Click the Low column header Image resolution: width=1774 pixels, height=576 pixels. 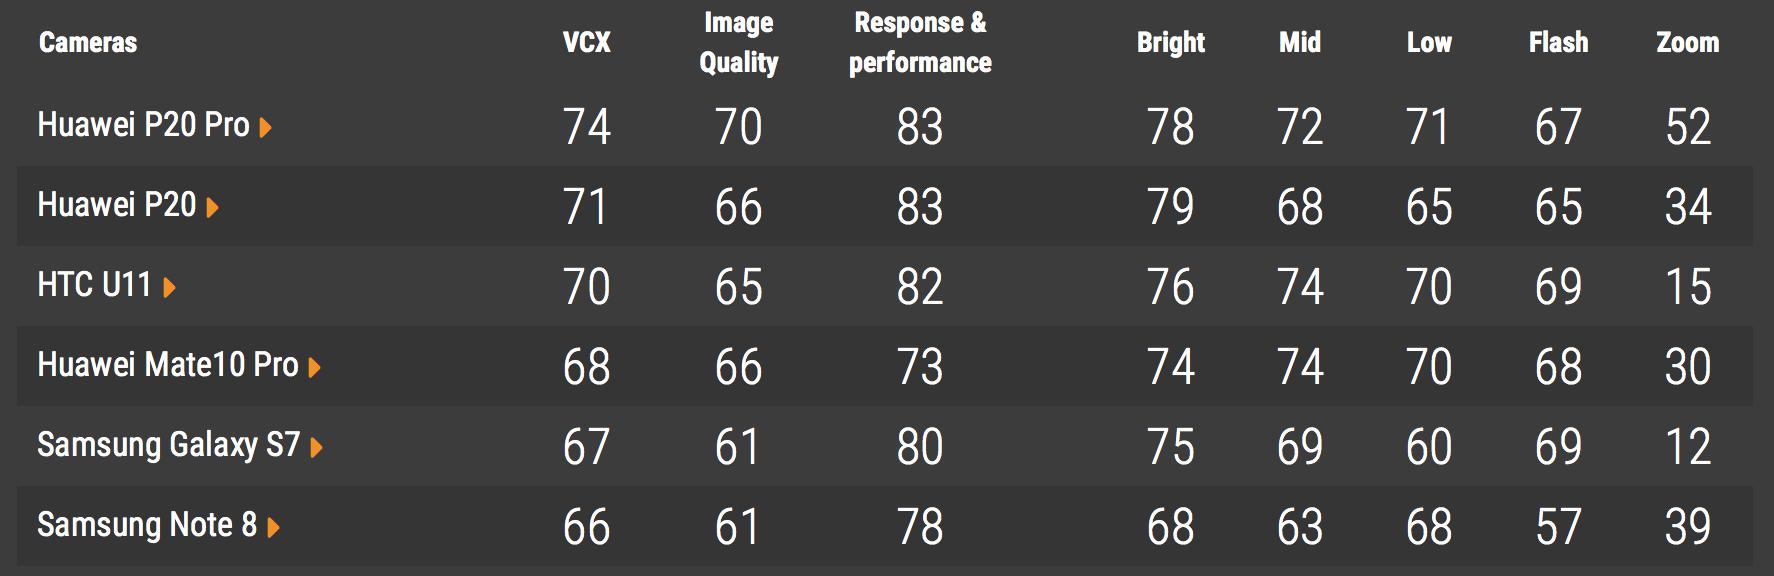(1429, 42)
